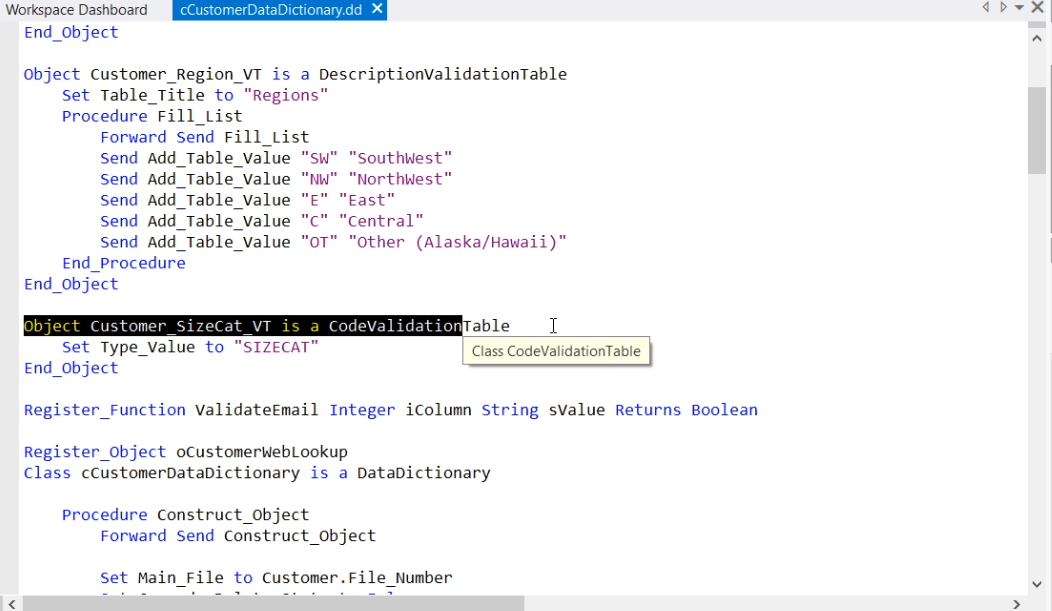Click the vertical scrollbar down arrow
This screenshot has height=611, width=1052.
pos(1038,584)
